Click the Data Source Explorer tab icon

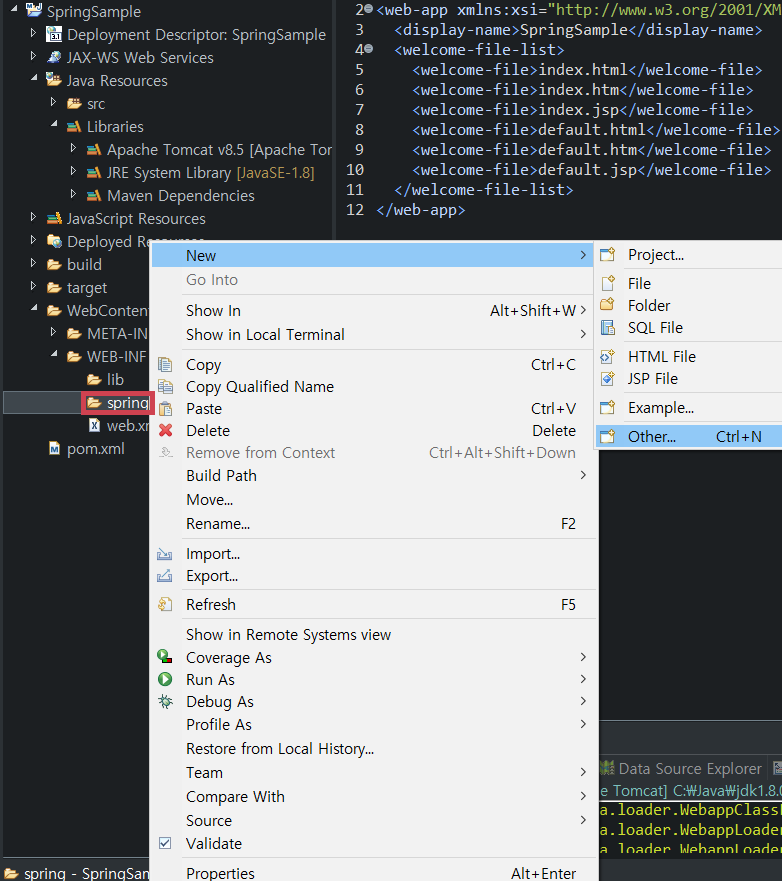click(607, 768)
